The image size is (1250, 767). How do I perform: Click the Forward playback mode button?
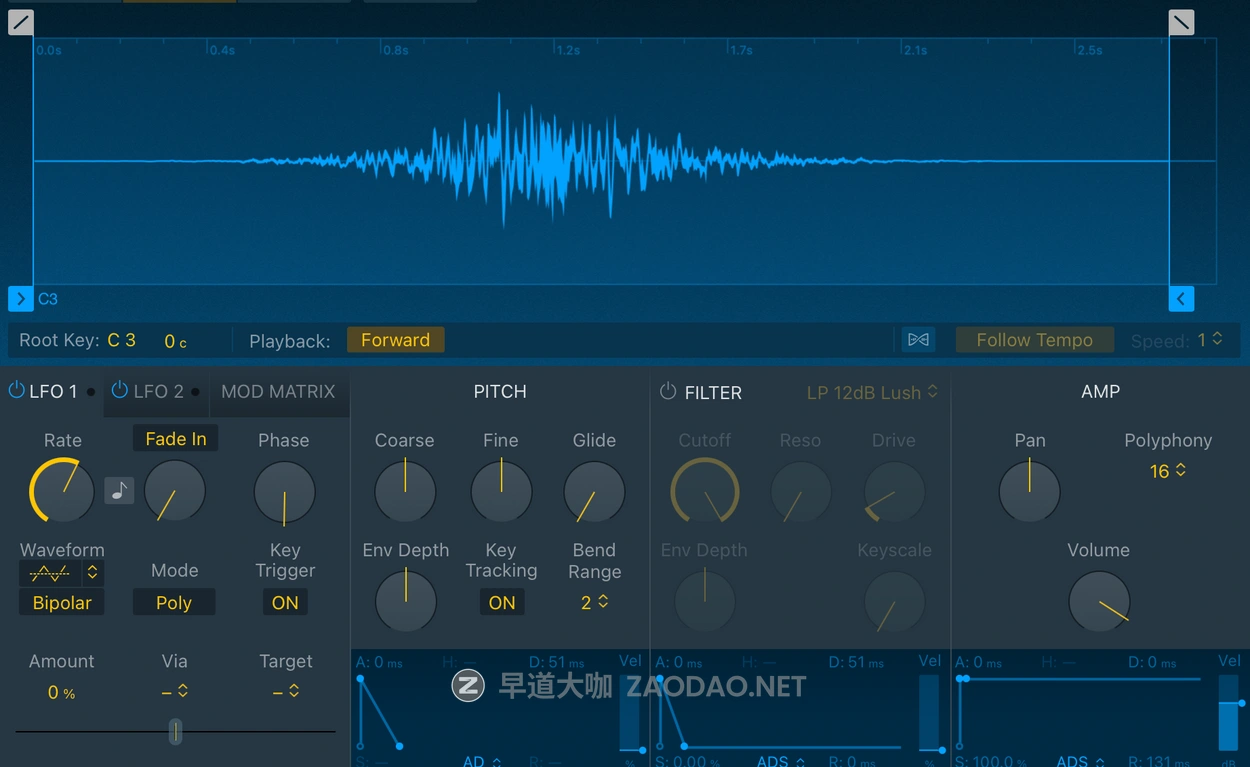pos(395,340)
